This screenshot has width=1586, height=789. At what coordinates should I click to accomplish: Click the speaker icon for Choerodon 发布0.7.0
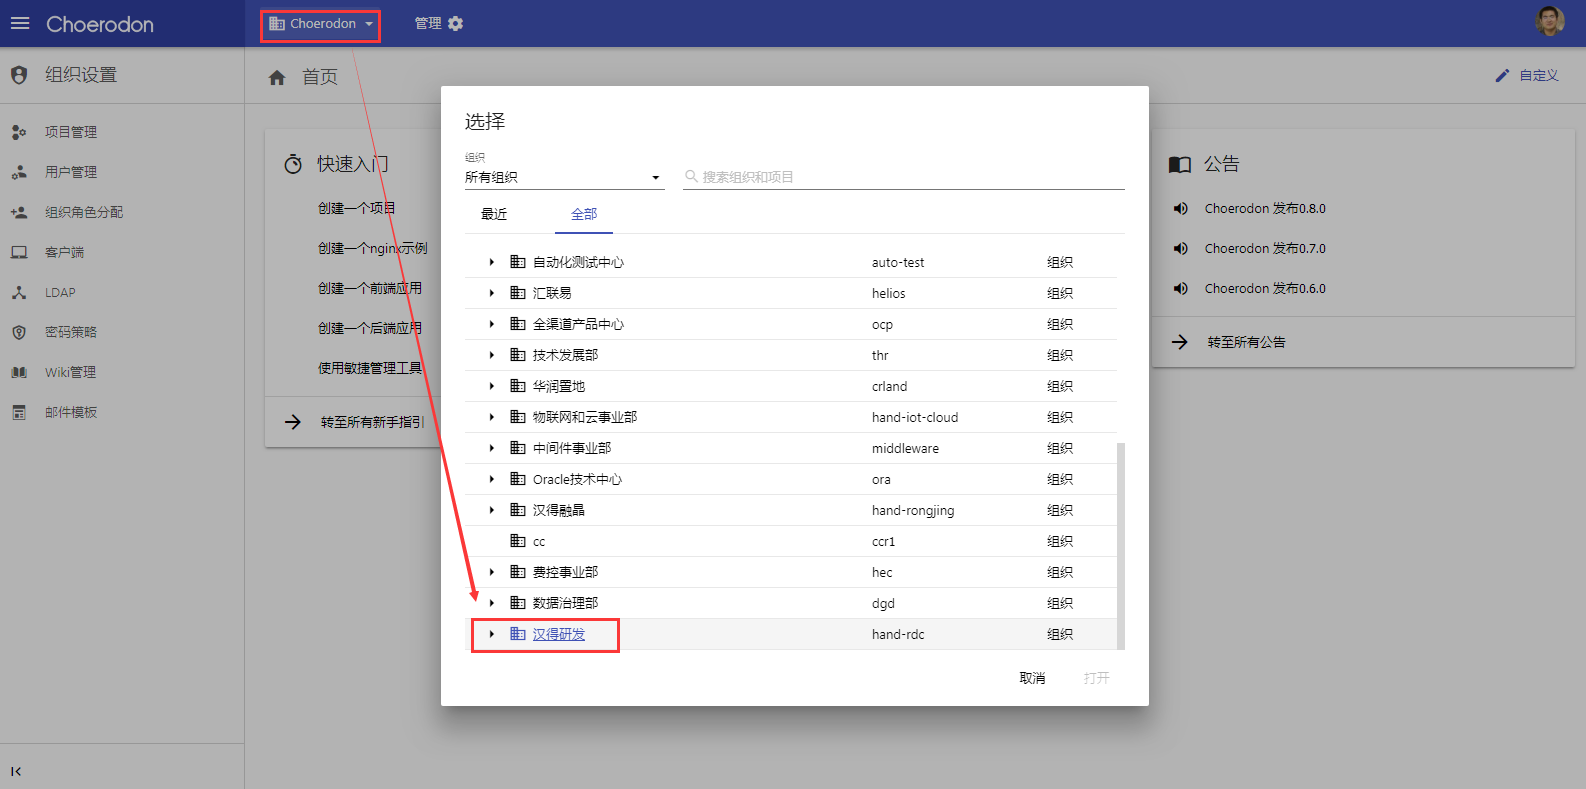(1181, 248)
